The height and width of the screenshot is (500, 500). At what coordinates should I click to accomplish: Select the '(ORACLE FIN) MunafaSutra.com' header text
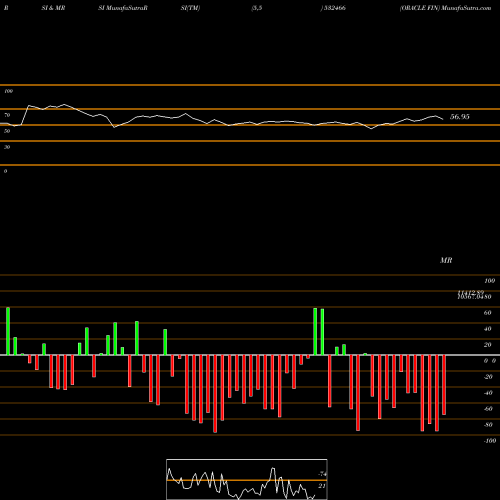tap(445, 8)
